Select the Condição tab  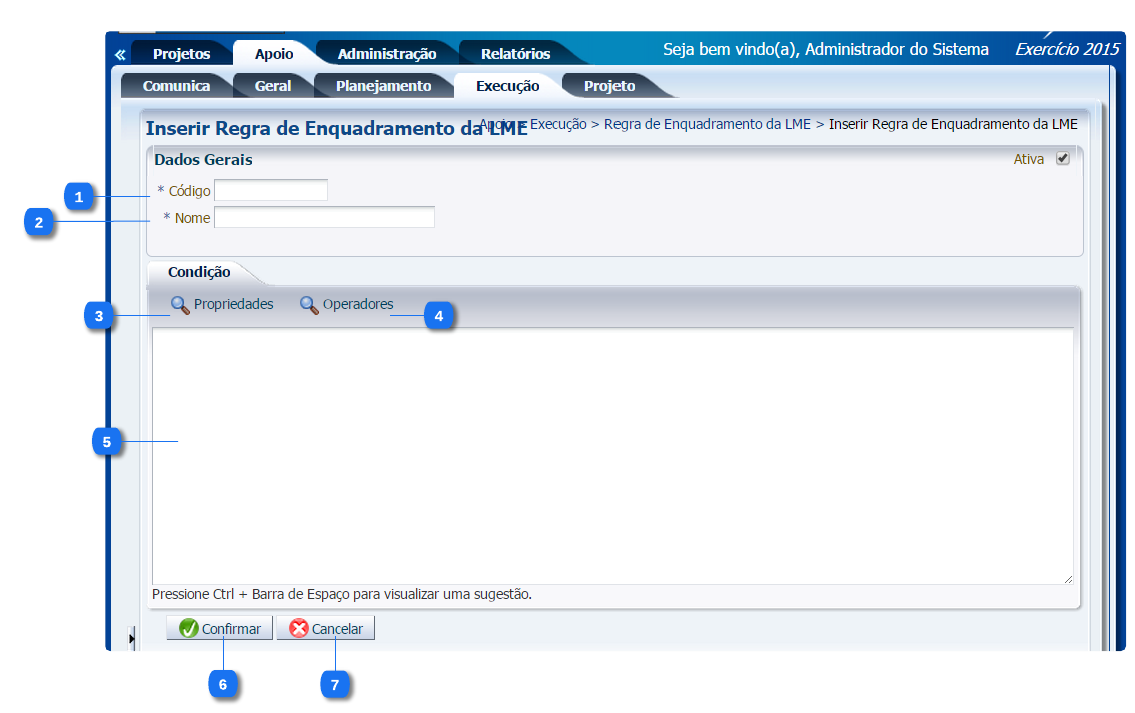coord(199,272)
